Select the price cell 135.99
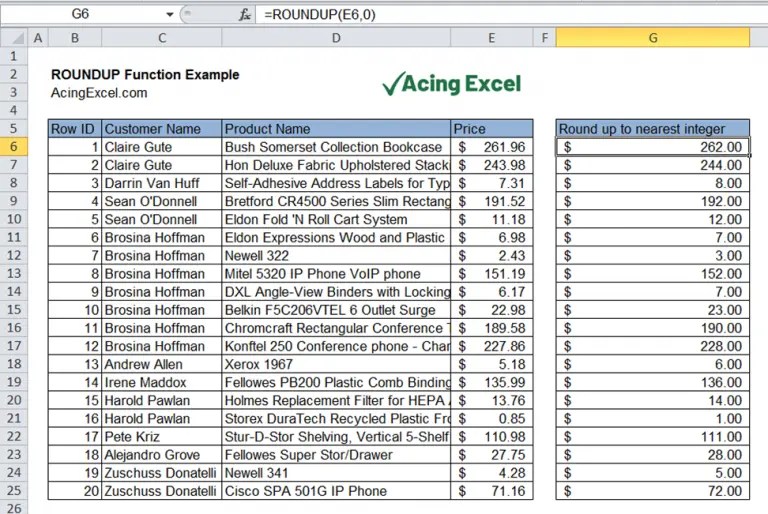Image resolution: width=768 pixels, height=514 pixels. click(x=491, y=382)
